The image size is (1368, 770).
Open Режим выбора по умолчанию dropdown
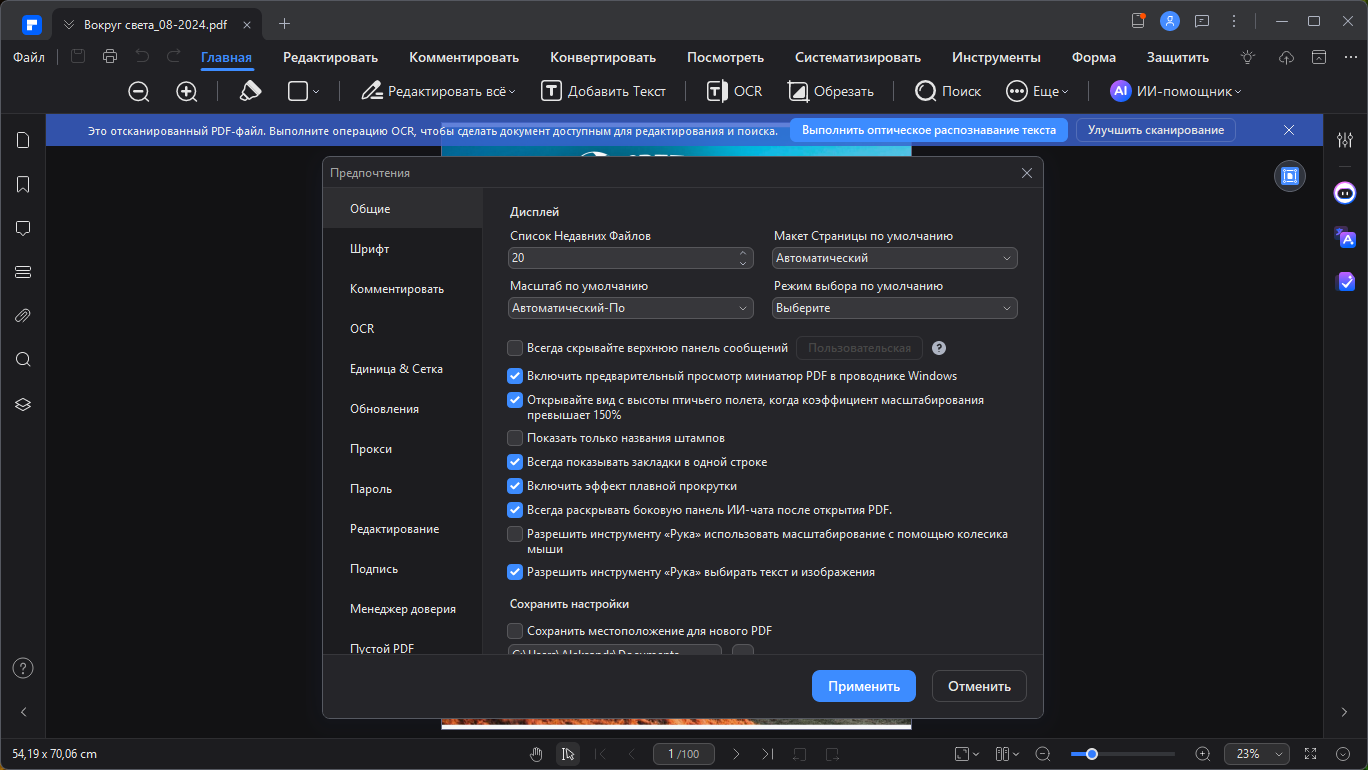895,308
